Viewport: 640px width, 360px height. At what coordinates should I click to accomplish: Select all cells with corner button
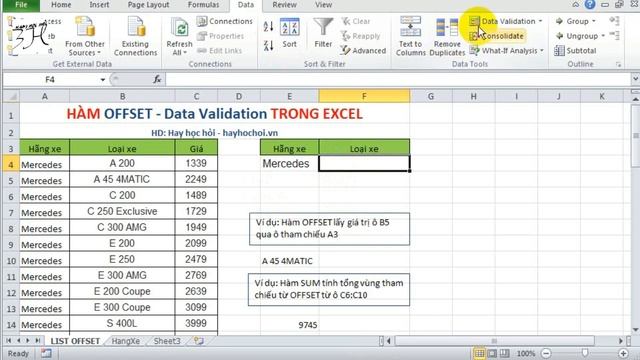click(11, 96)
